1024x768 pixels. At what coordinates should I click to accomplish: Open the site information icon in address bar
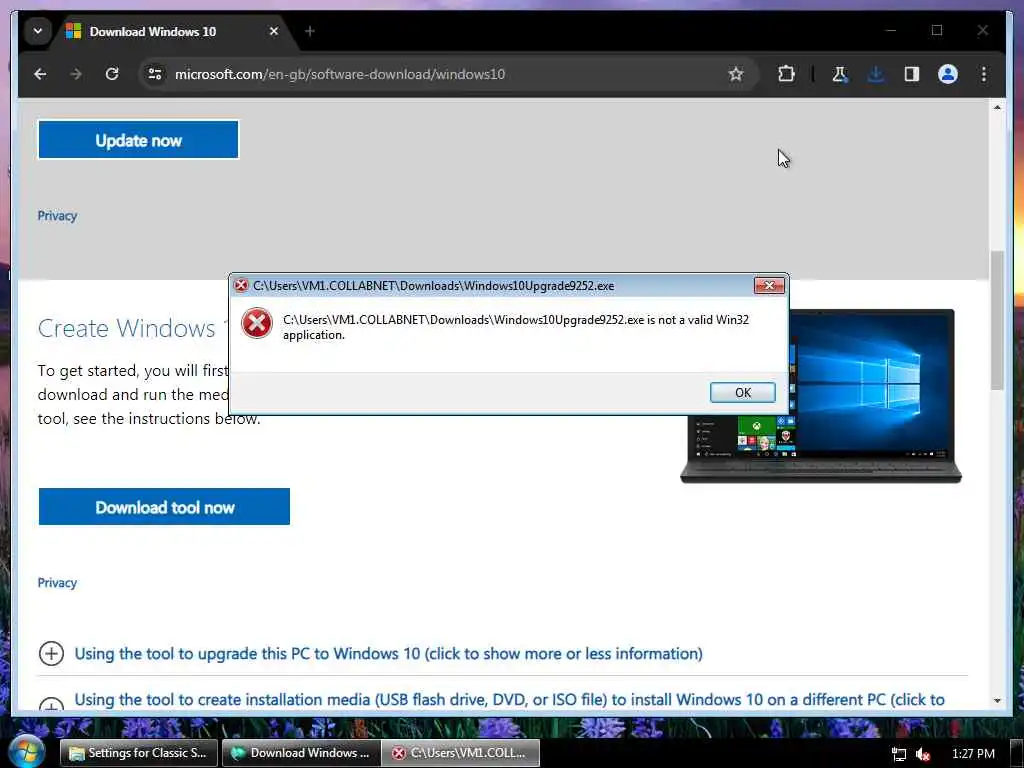[155, 74]
